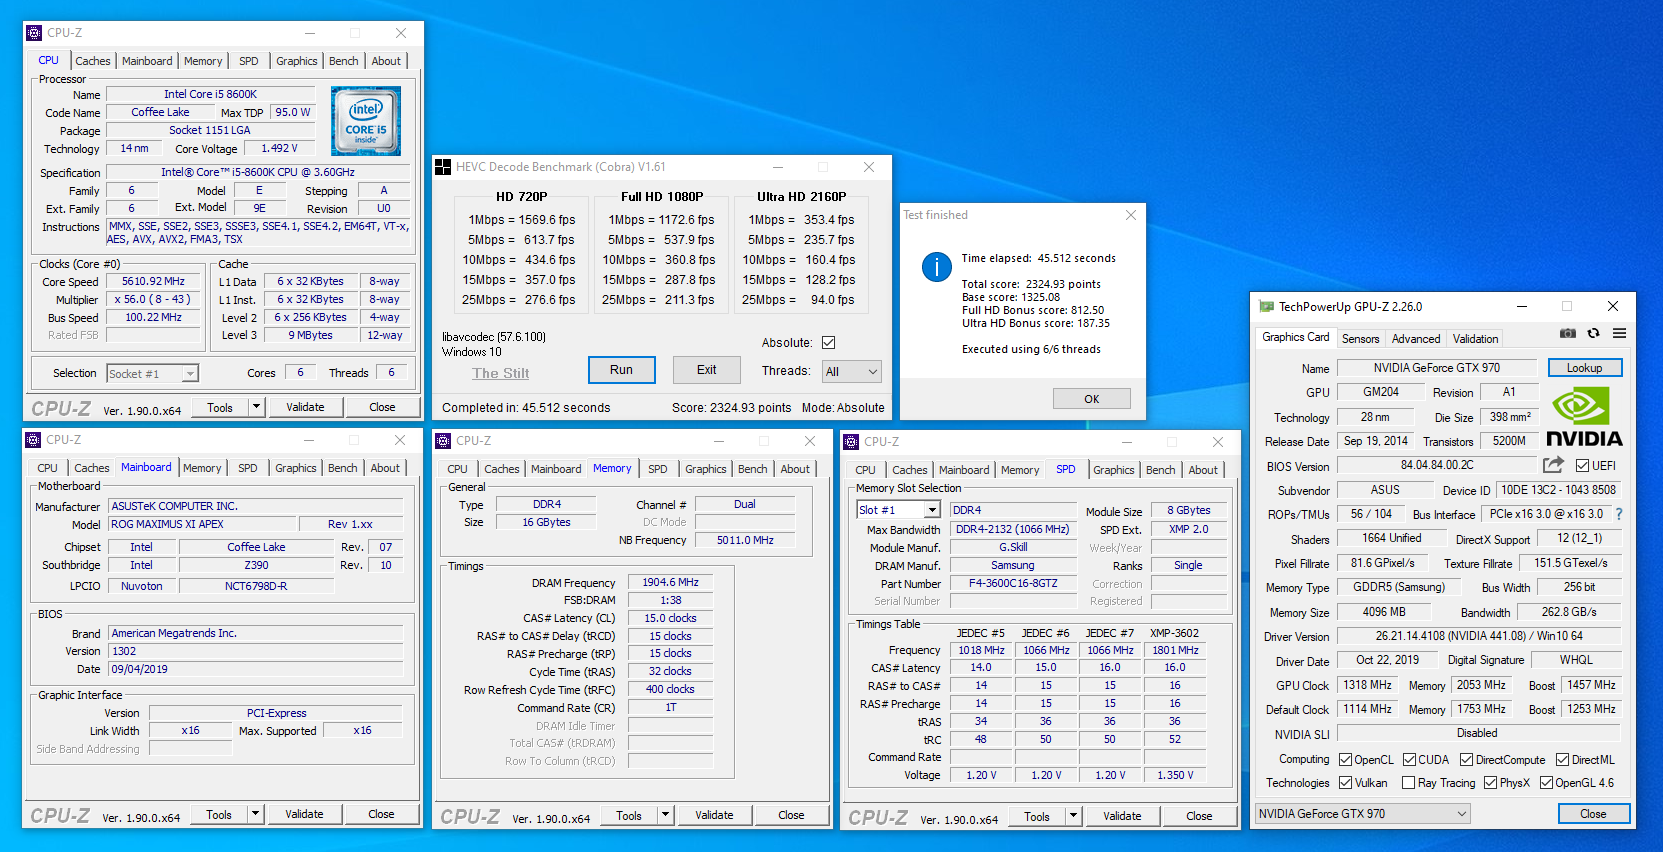Expand Tools arrow in CPU-Z Mainboard window
The height and width of the screenshot is (852, 1663).
pos(255,814)
